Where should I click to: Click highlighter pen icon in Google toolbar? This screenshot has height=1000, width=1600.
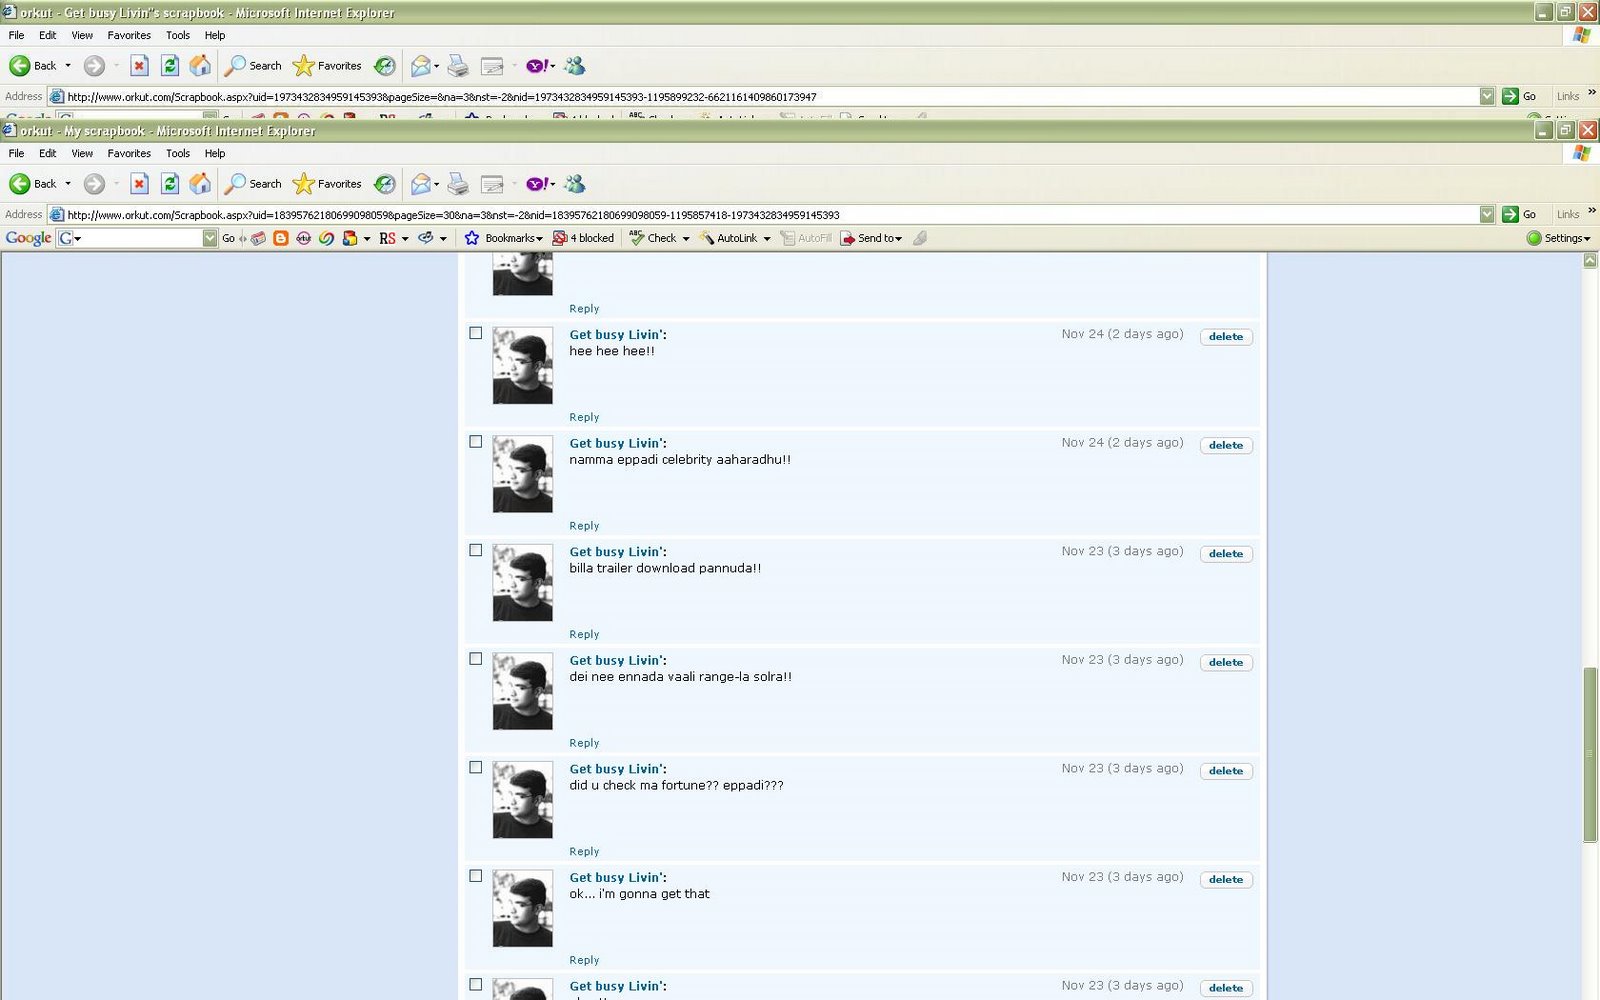(920, 238)
